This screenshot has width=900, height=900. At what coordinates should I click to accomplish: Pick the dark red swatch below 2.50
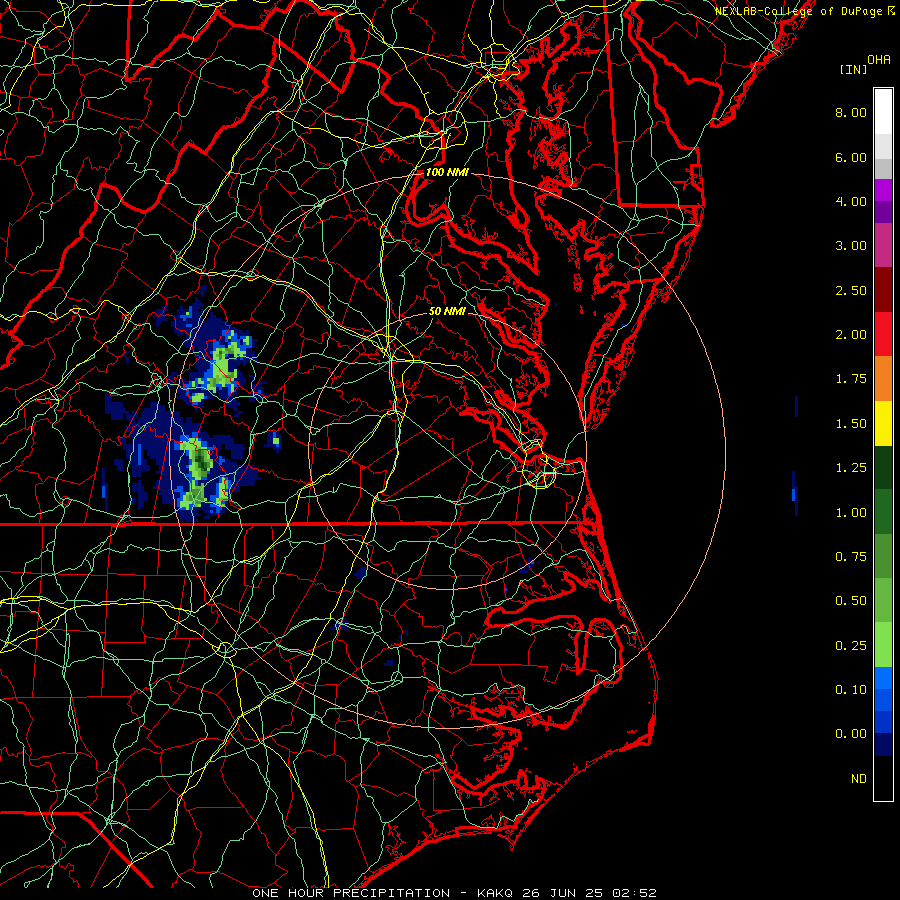[883, 290]
